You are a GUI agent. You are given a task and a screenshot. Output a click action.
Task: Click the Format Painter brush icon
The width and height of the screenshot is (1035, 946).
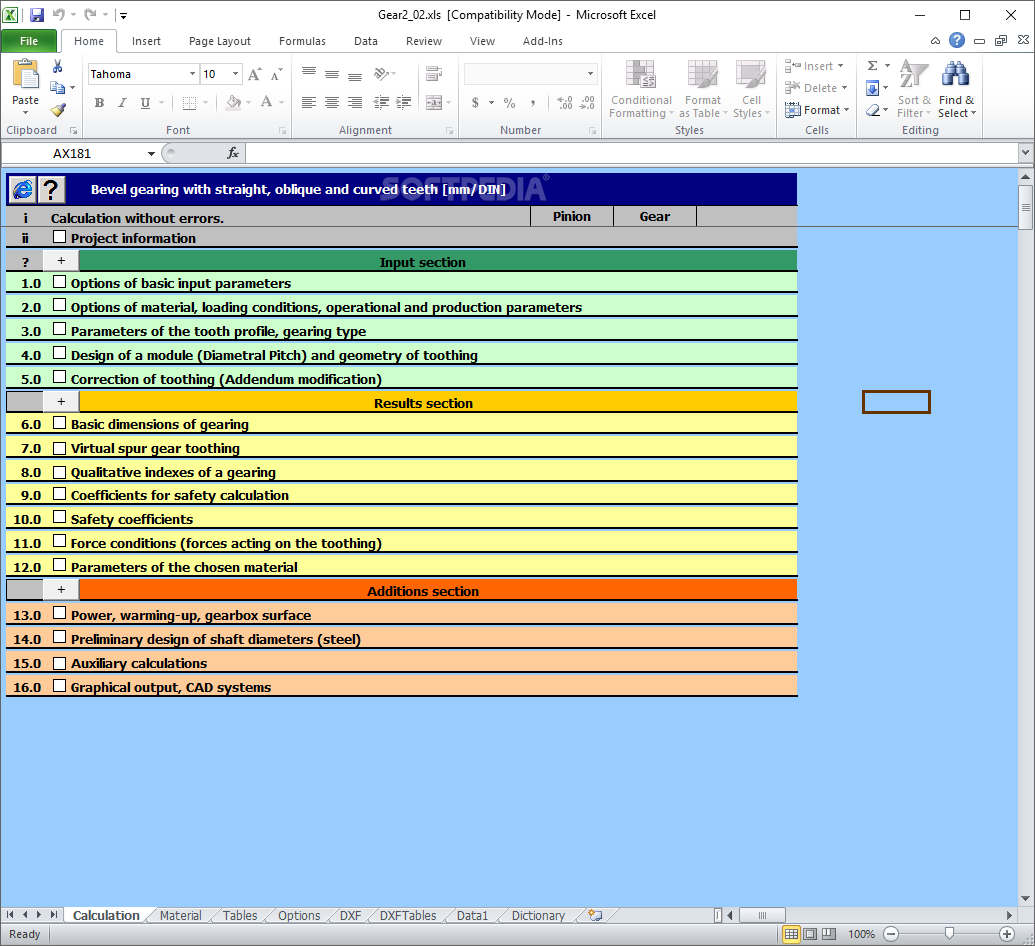pos(58,110)
